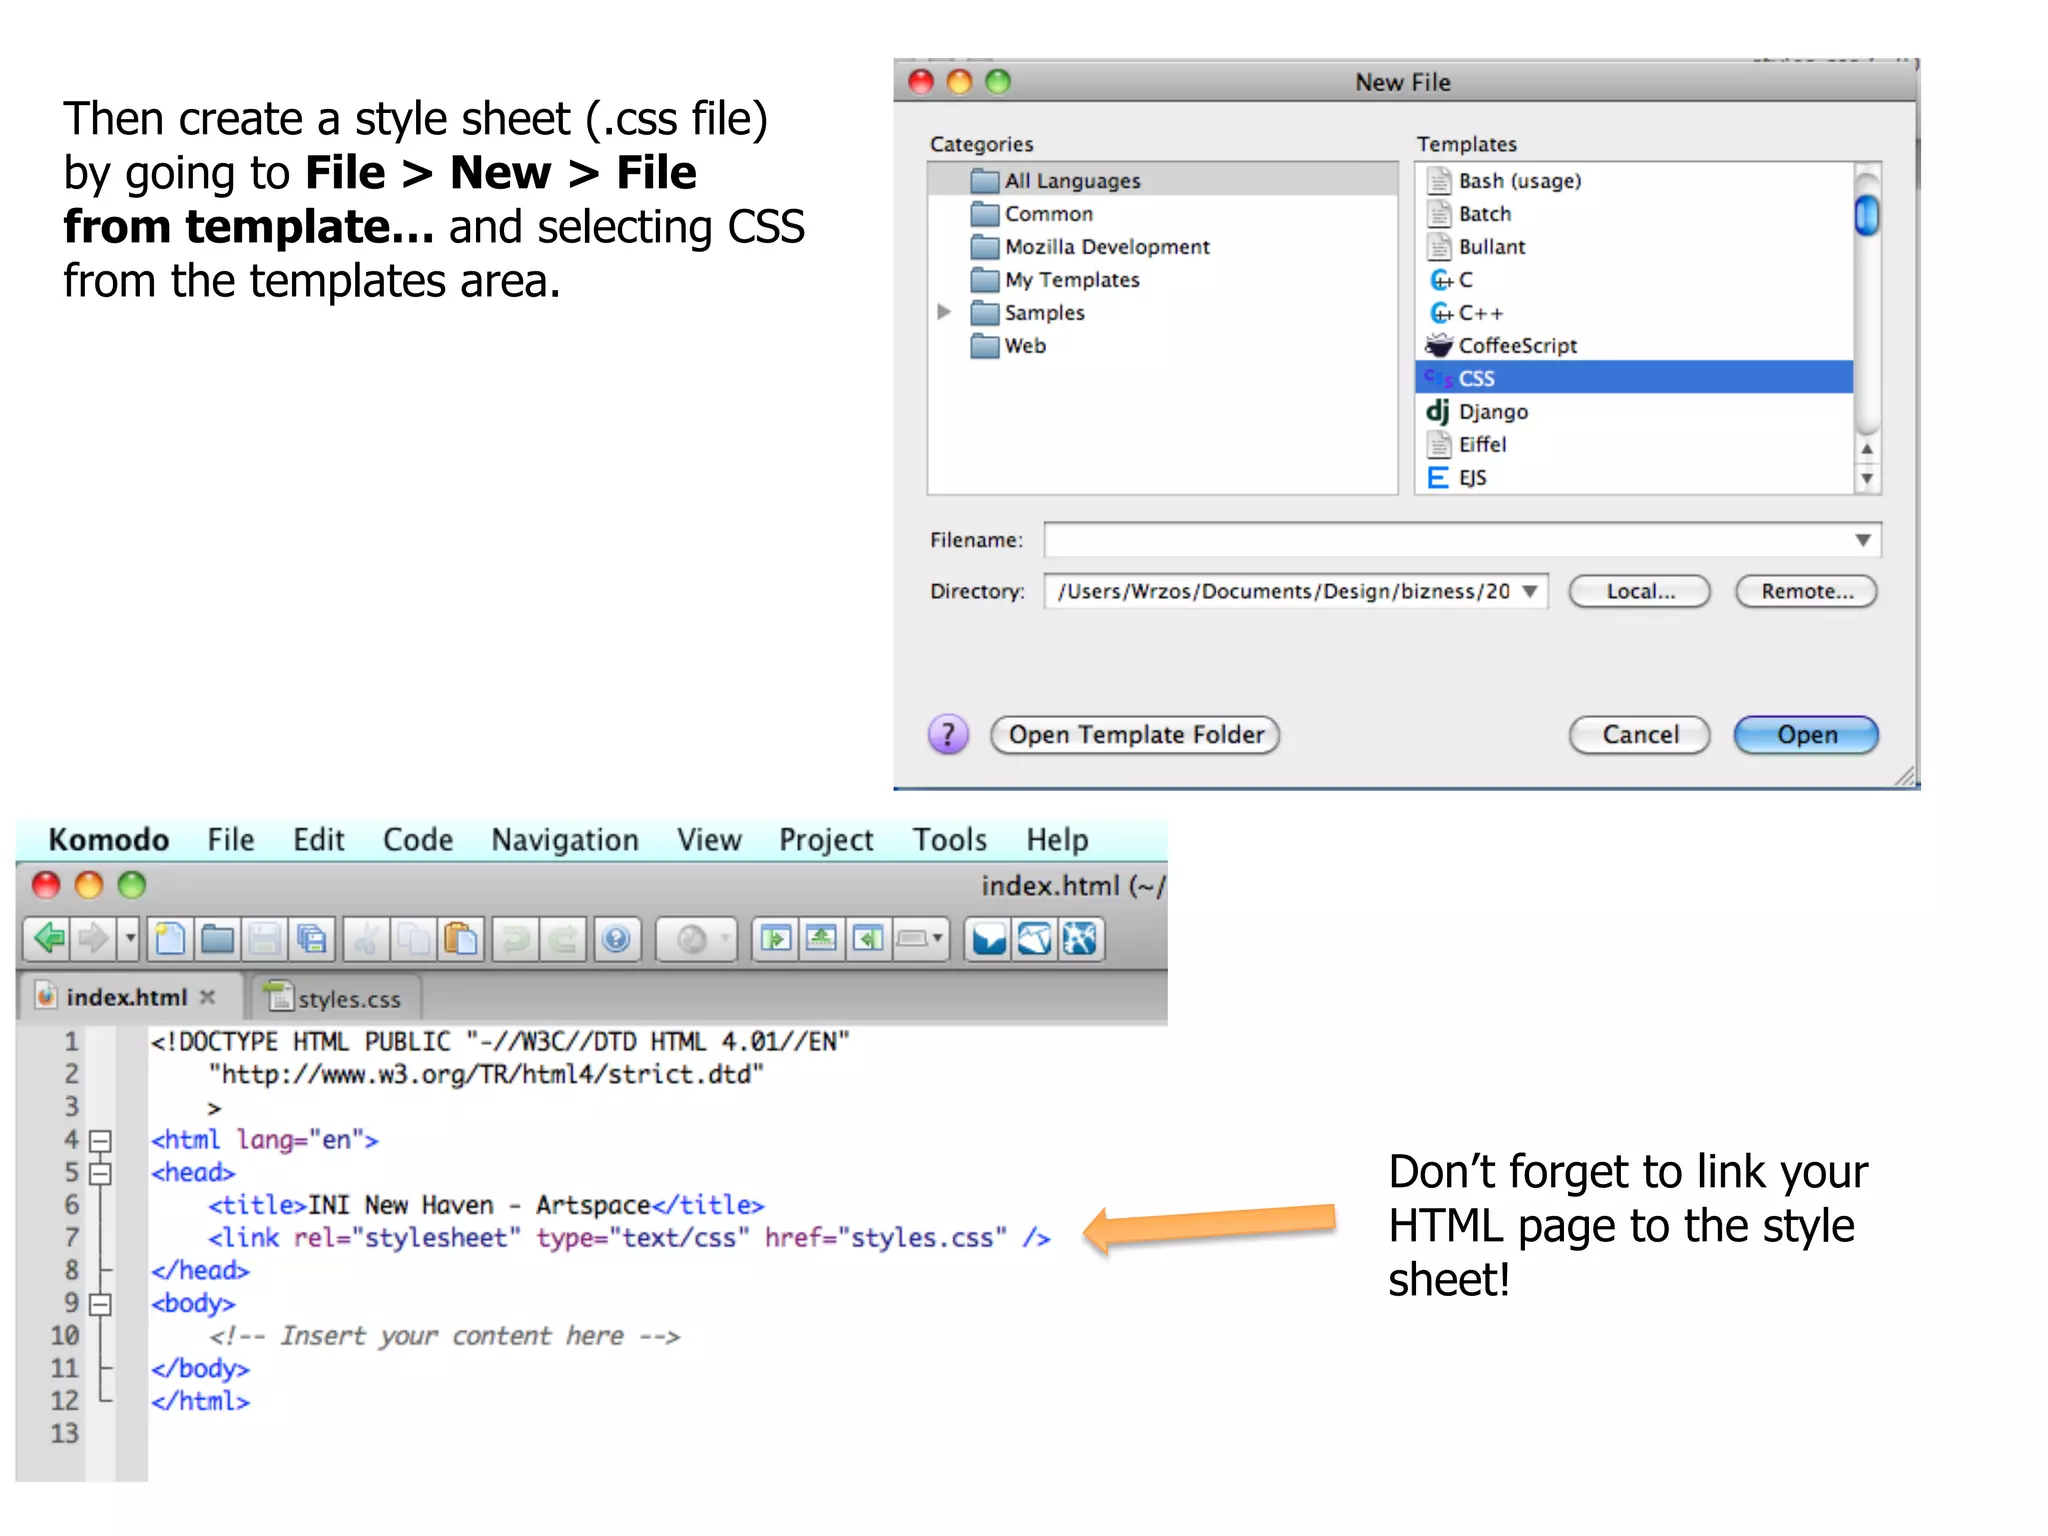Switch to the index.html tab
The width and height of the screenshot is (2048, 1536).
tap(126, 997)
